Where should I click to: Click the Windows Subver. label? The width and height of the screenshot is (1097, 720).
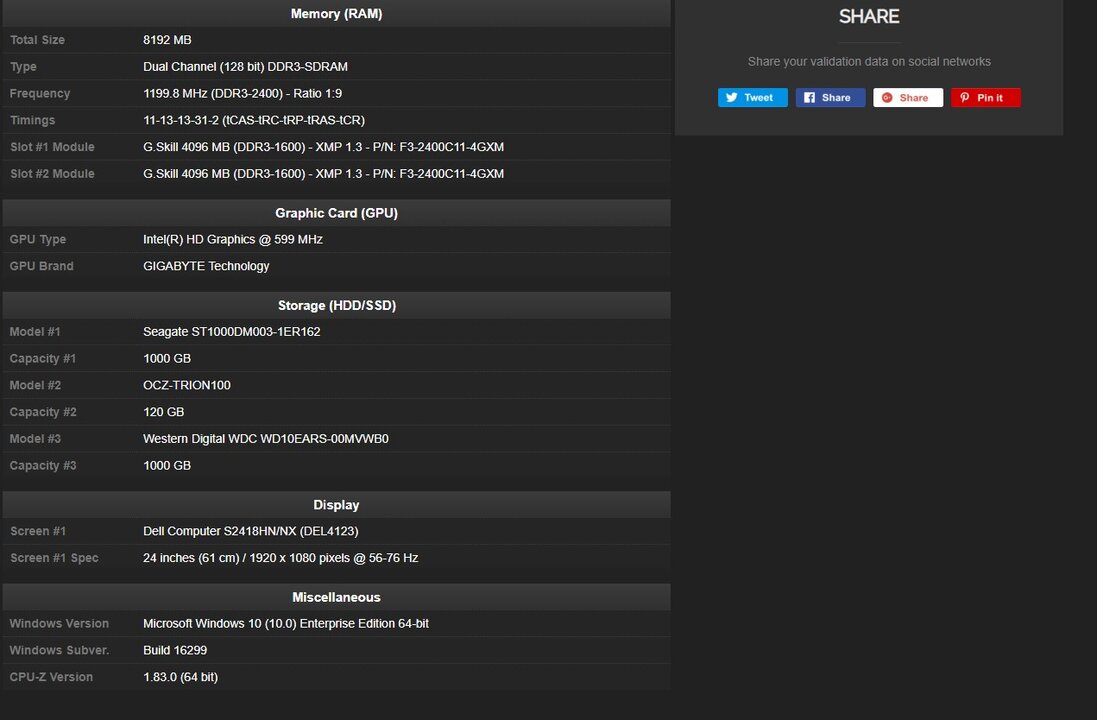[x=59, y=650]
